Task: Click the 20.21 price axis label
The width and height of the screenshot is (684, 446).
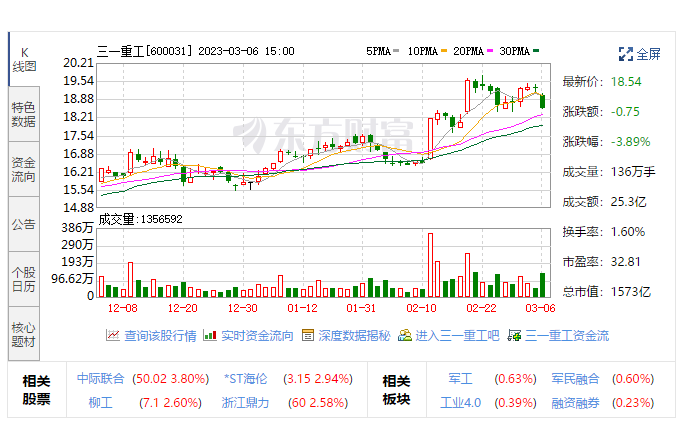Action: (x=79, y=63)
